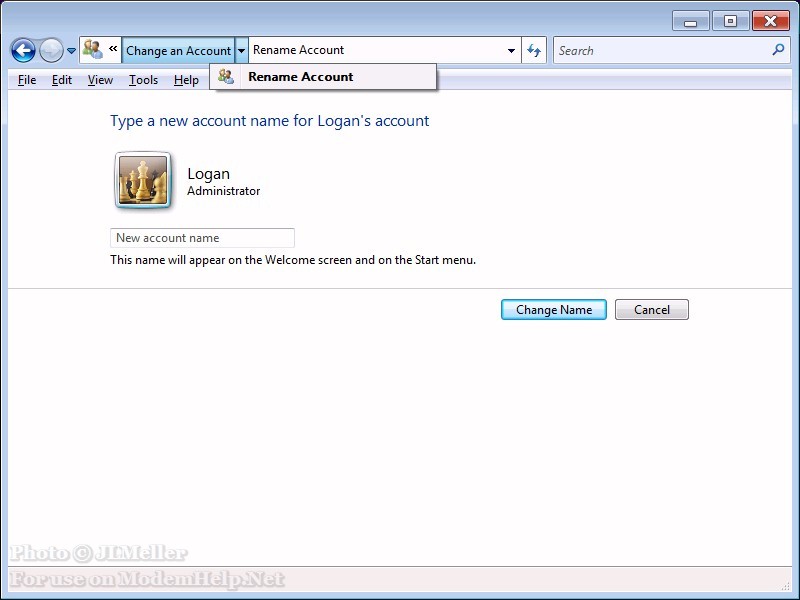Click the heading about Logan's account
The height and width of the screenshot is (600, 800).
pyautogui.click(x=269, y=121)
